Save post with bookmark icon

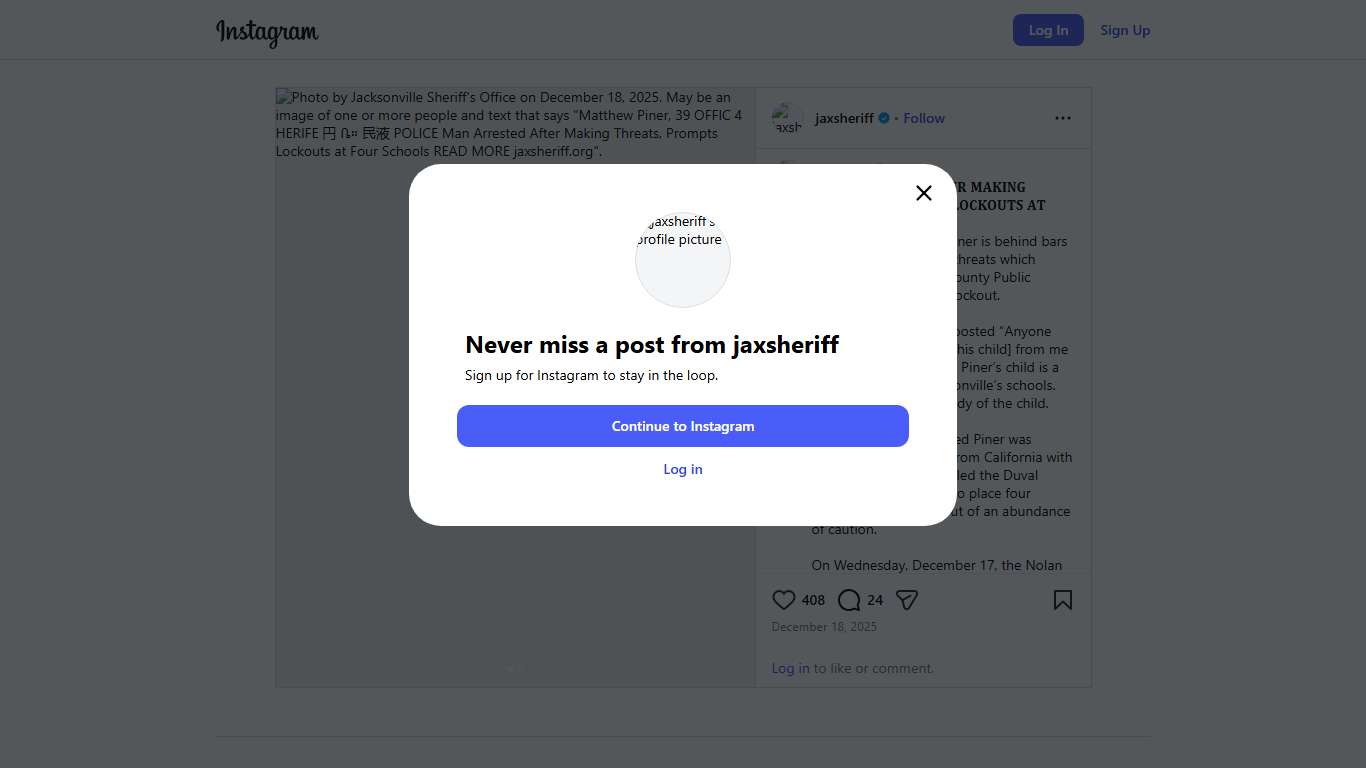[x=1062, y=600]
